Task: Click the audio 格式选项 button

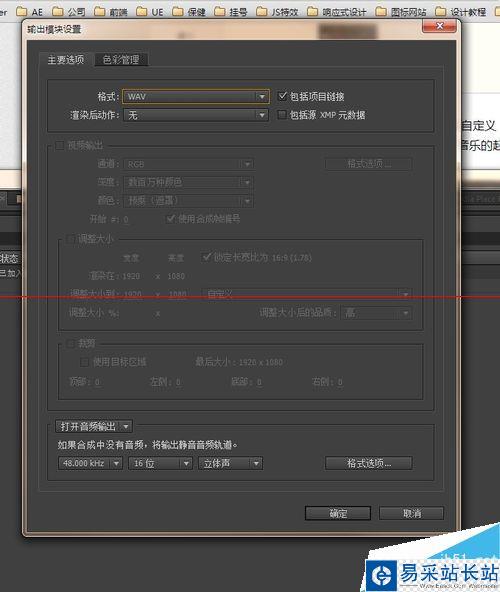Action: [x=369, y=463]
